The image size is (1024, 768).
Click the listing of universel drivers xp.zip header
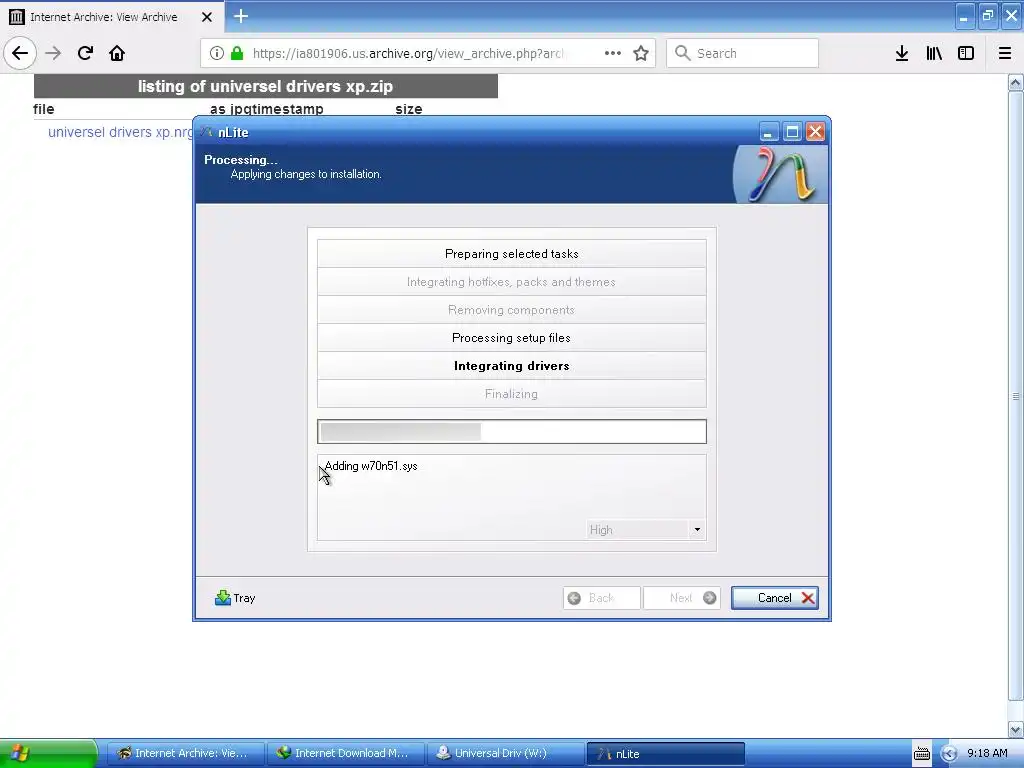pyautogui.click(x=266, y=86)
